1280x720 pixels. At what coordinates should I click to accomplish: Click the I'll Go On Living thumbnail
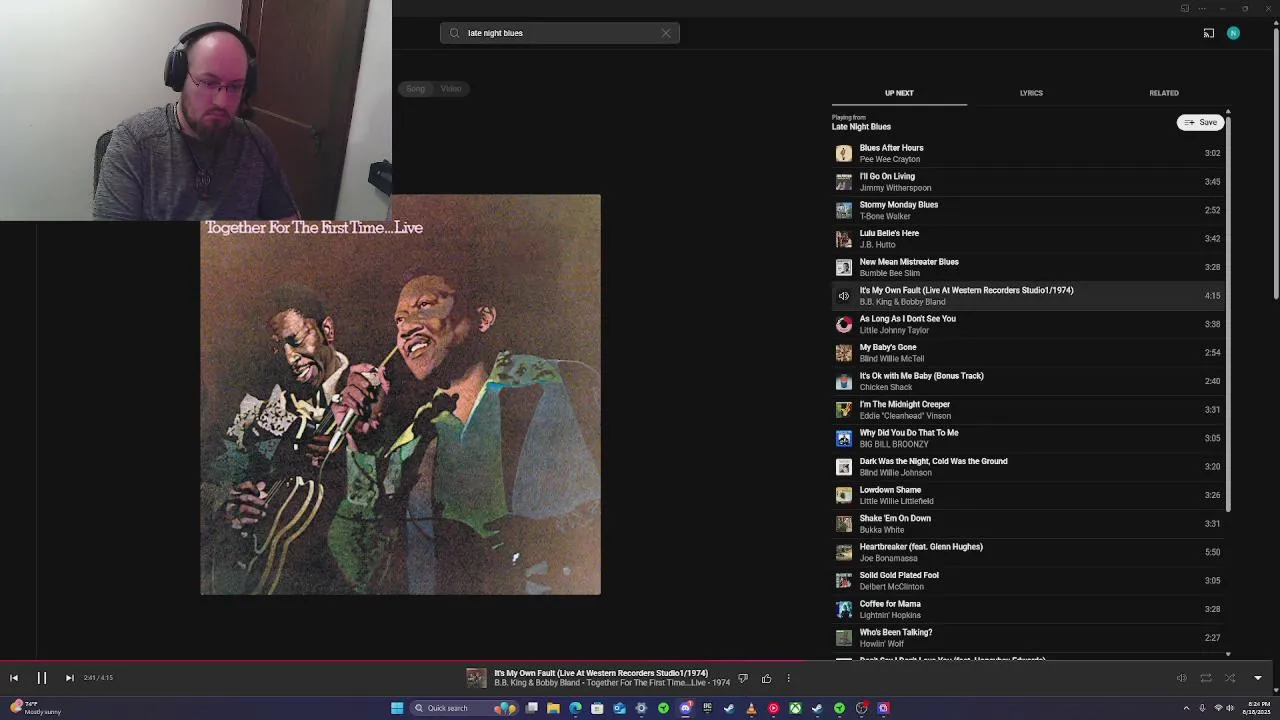[844, 182]
